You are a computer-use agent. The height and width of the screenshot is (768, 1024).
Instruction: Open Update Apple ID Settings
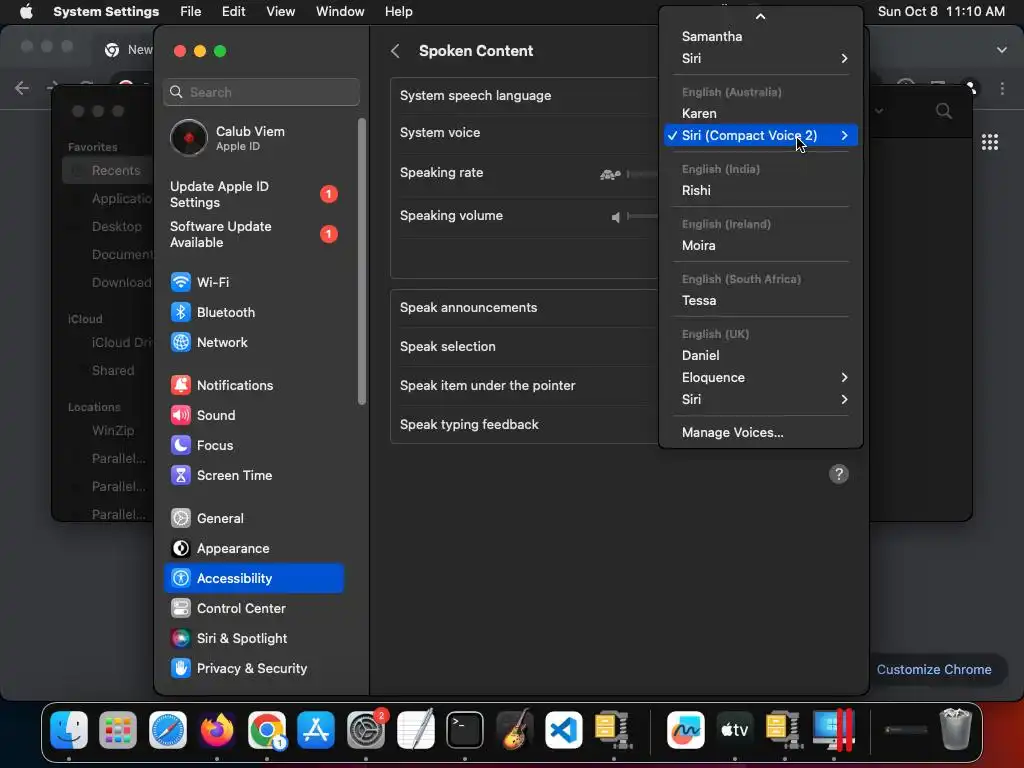(253, 195)
